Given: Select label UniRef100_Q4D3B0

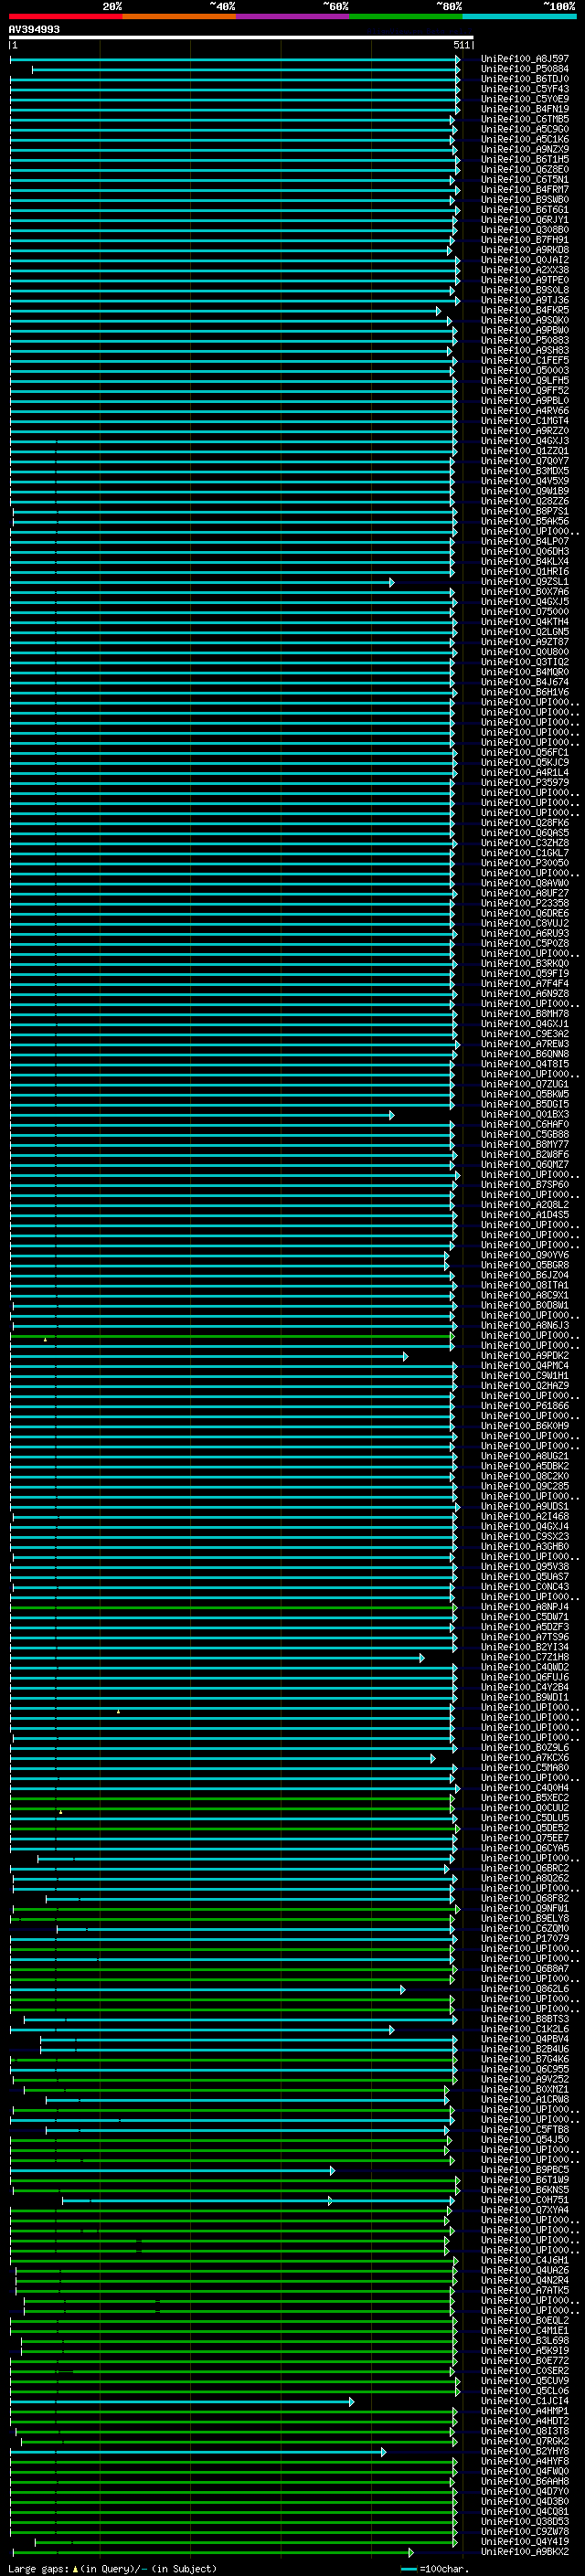Looking at the screenshot, I should (525, 2501).
